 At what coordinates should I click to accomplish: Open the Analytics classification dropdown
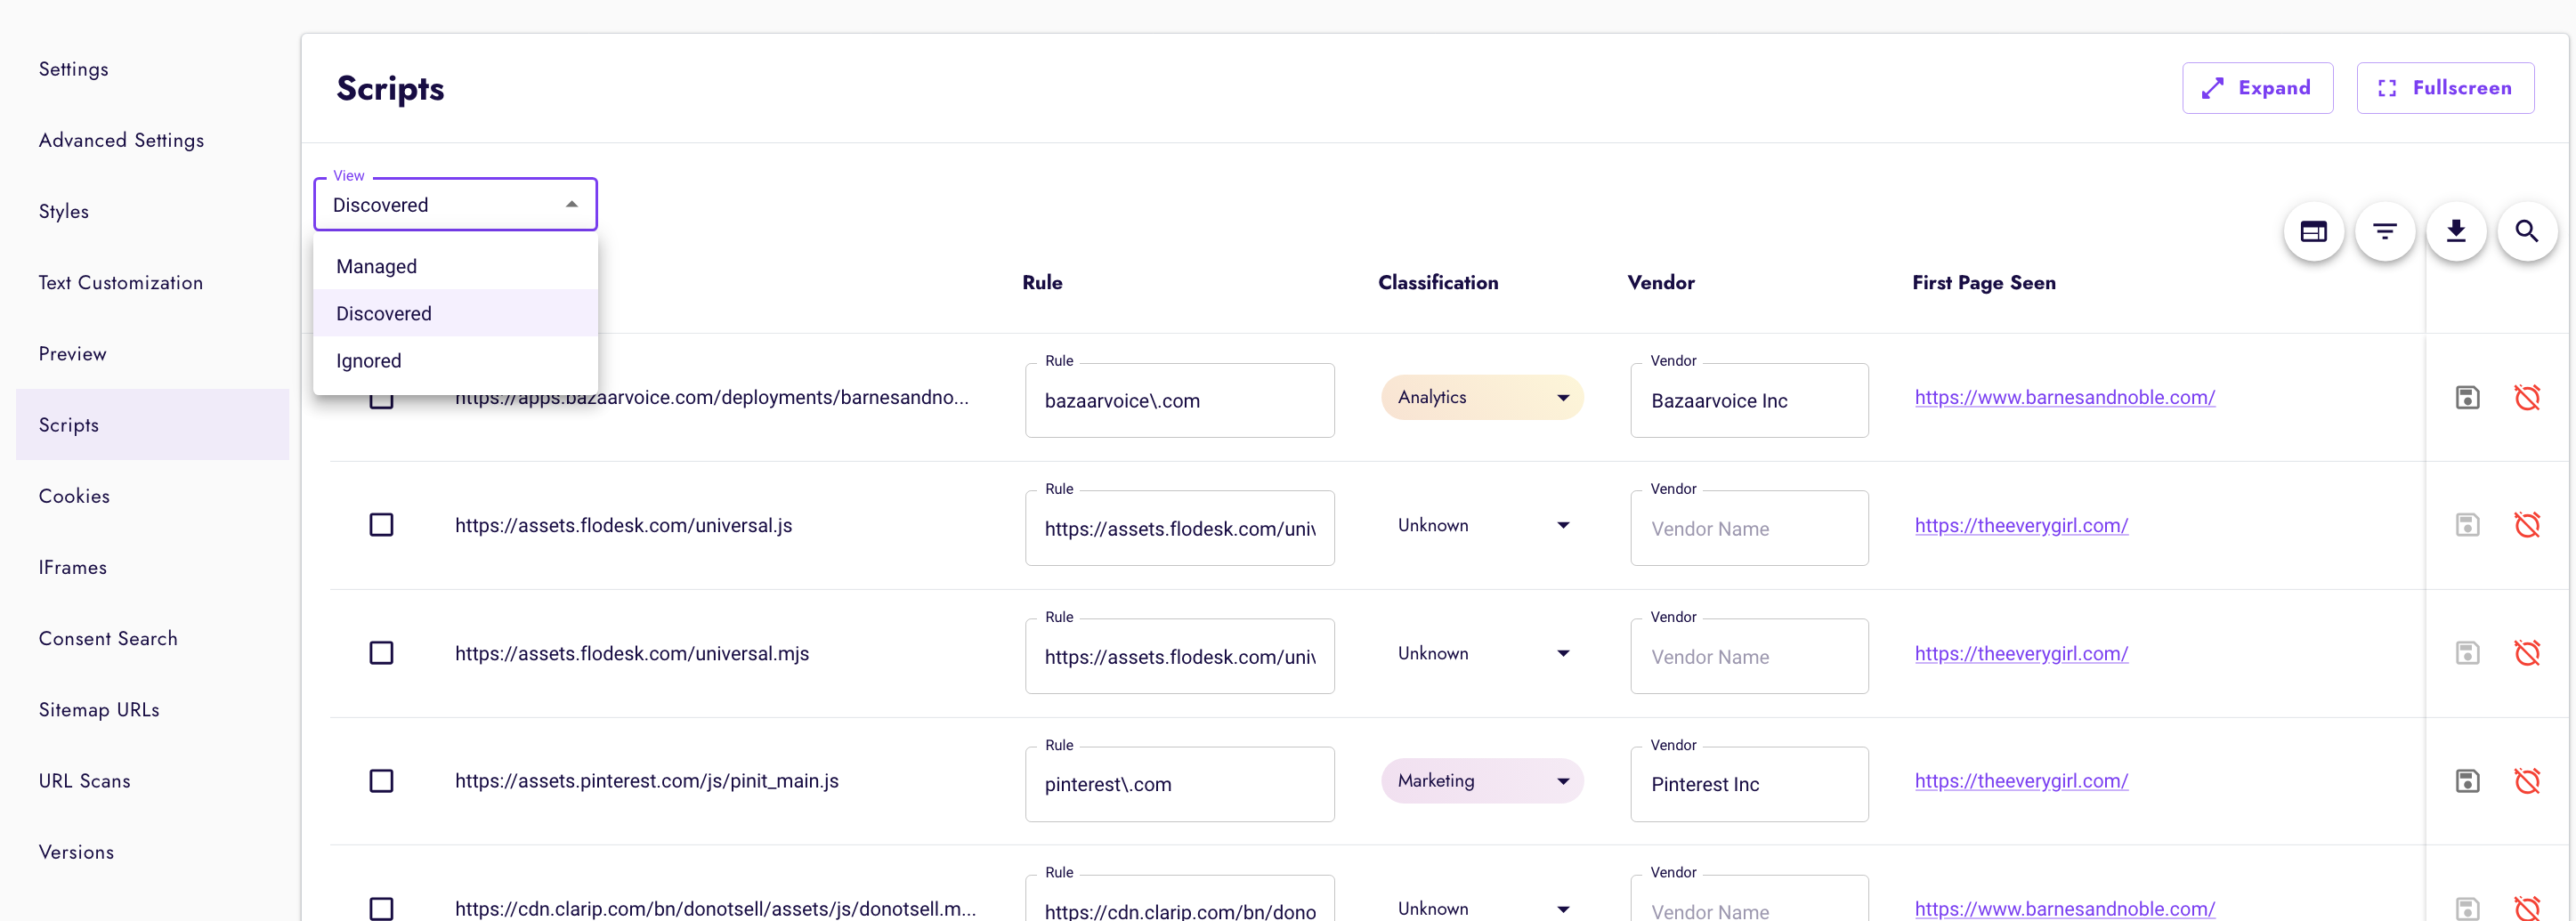point(1481,397)
